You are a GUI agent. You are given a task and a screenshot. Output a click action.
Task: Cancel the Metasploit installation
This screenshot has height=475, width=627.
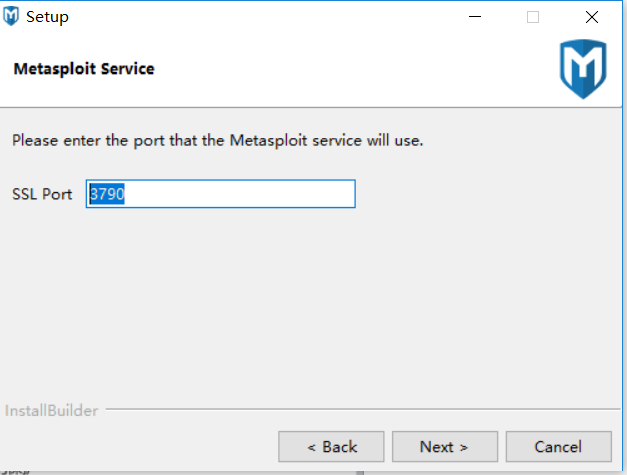(x=558, y=447)
